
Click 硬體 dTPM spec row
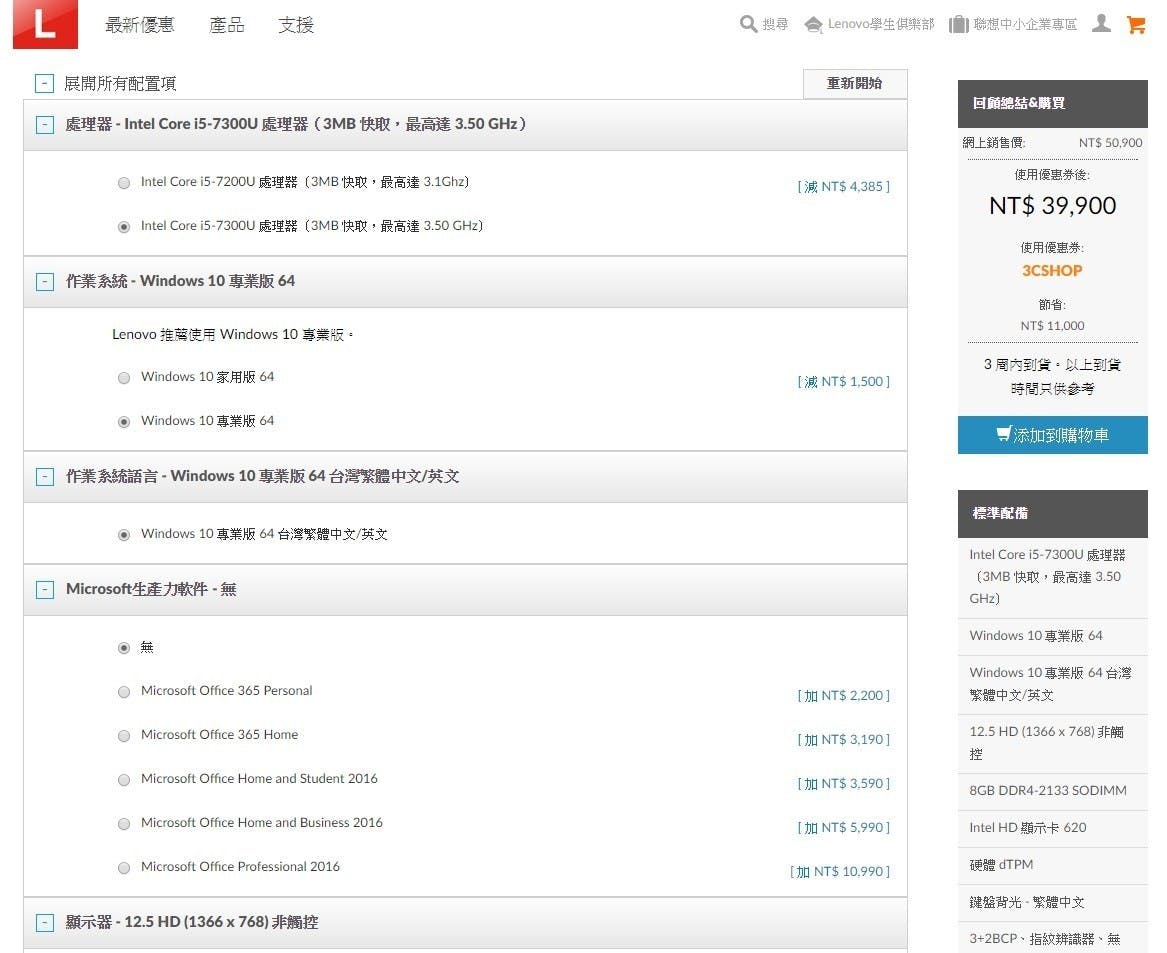coord(1052,866)
